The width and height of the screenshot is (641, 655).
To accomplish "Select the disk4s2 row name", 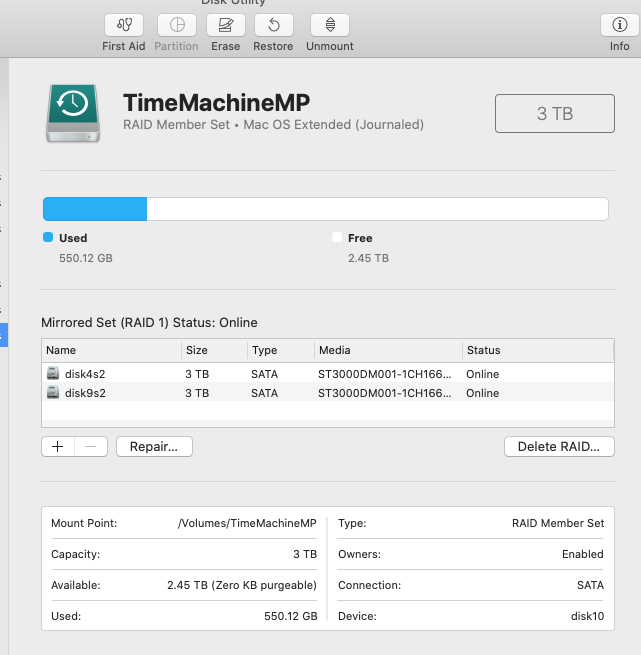I will 85,374.
